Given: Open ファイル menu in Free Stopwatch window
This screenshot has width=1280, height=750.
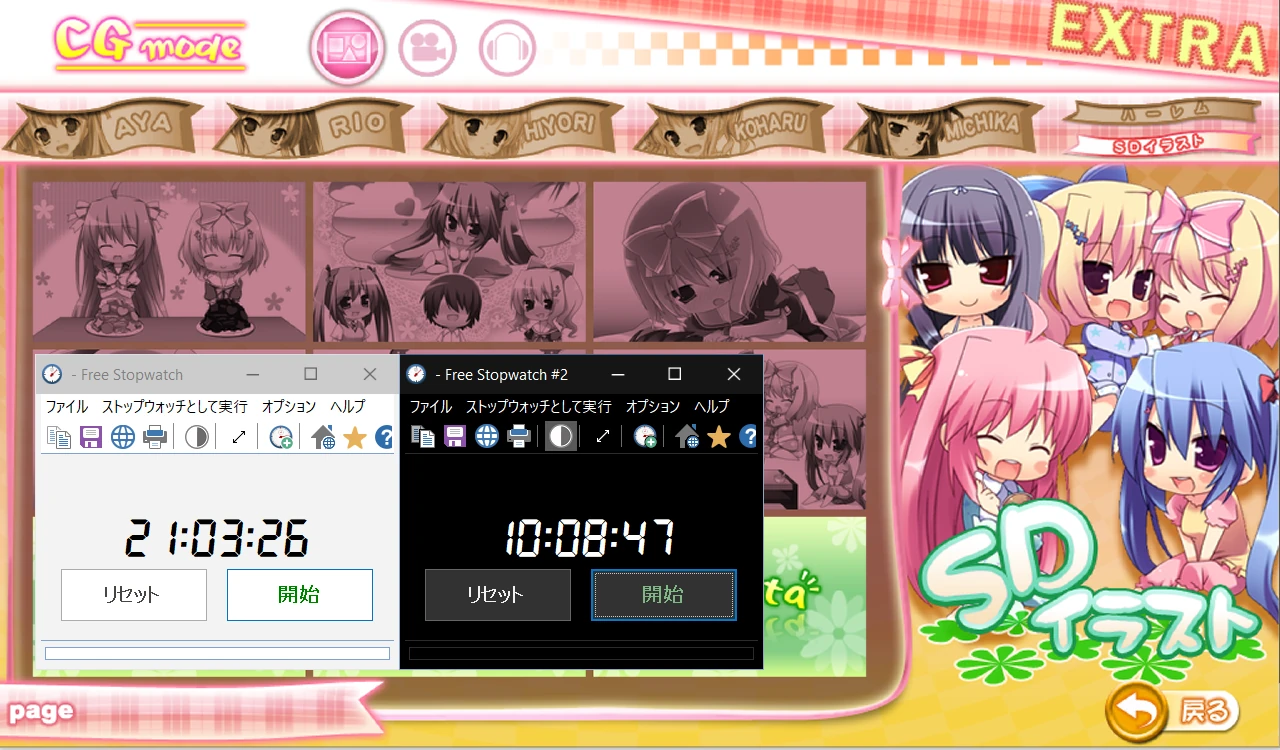Looking at the screenshot, I should [67, 407].
